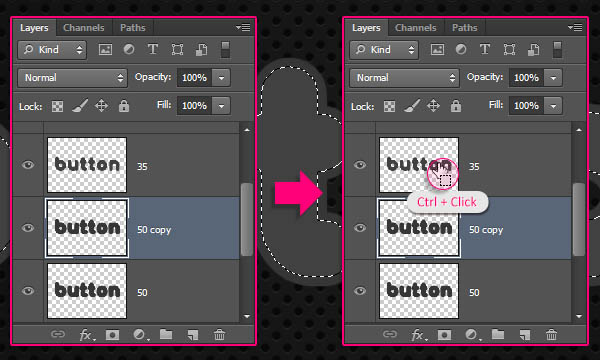
Task: Toggle layer filtering switch in left panel
Action: [x=225, y=50]
